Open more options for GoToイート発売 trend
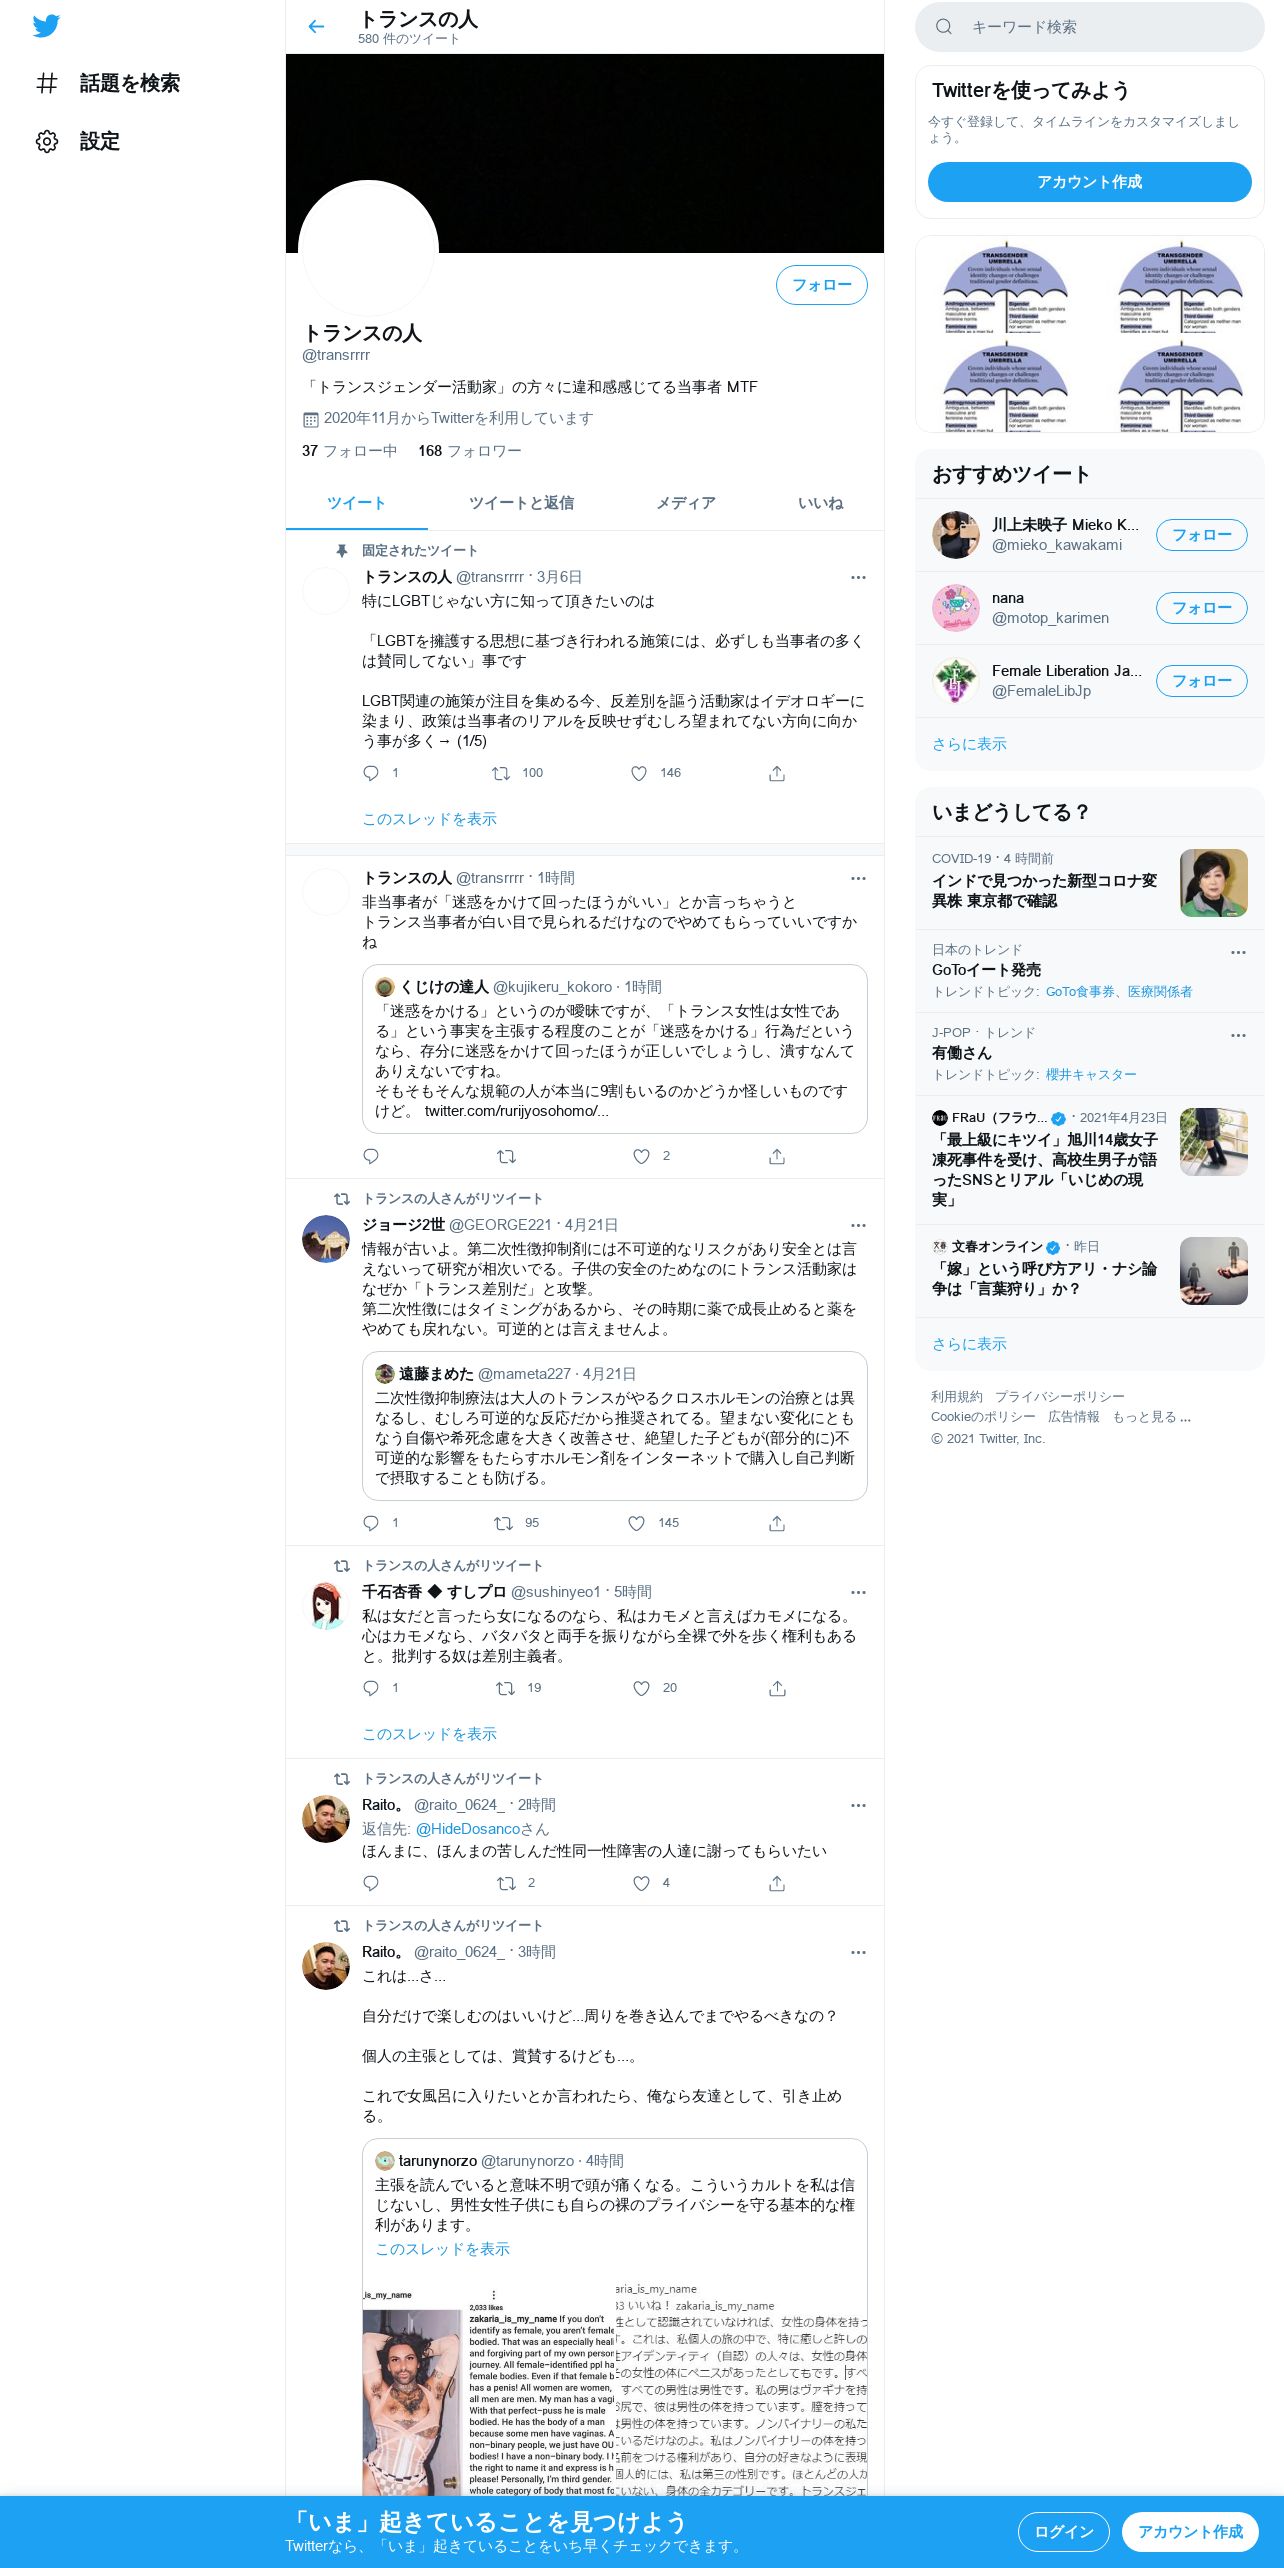Image resolution: width=1284 pixels, height=2568 pixels. (x=1238, y=952)
